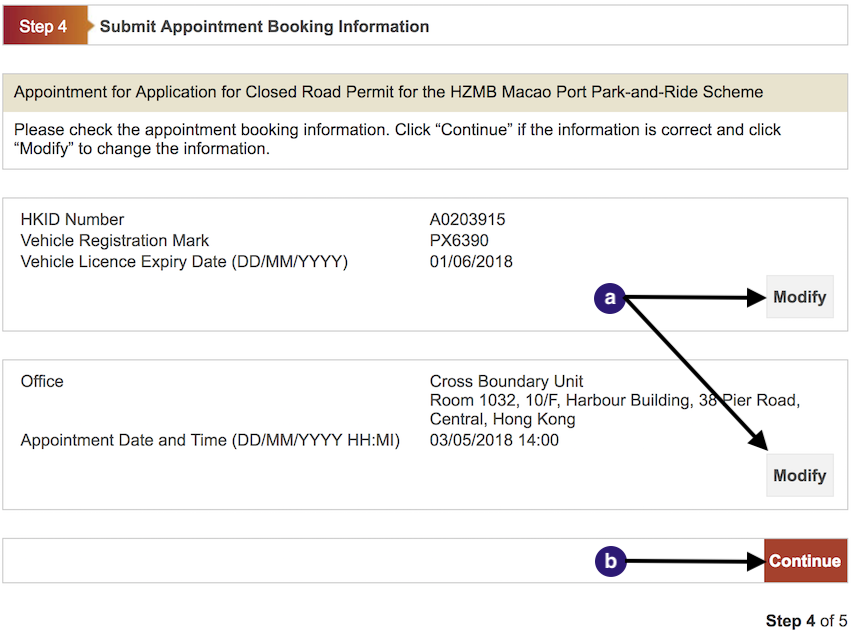Select the expiry date 01/06/2018
855x641 pixels.
[471, 262]
